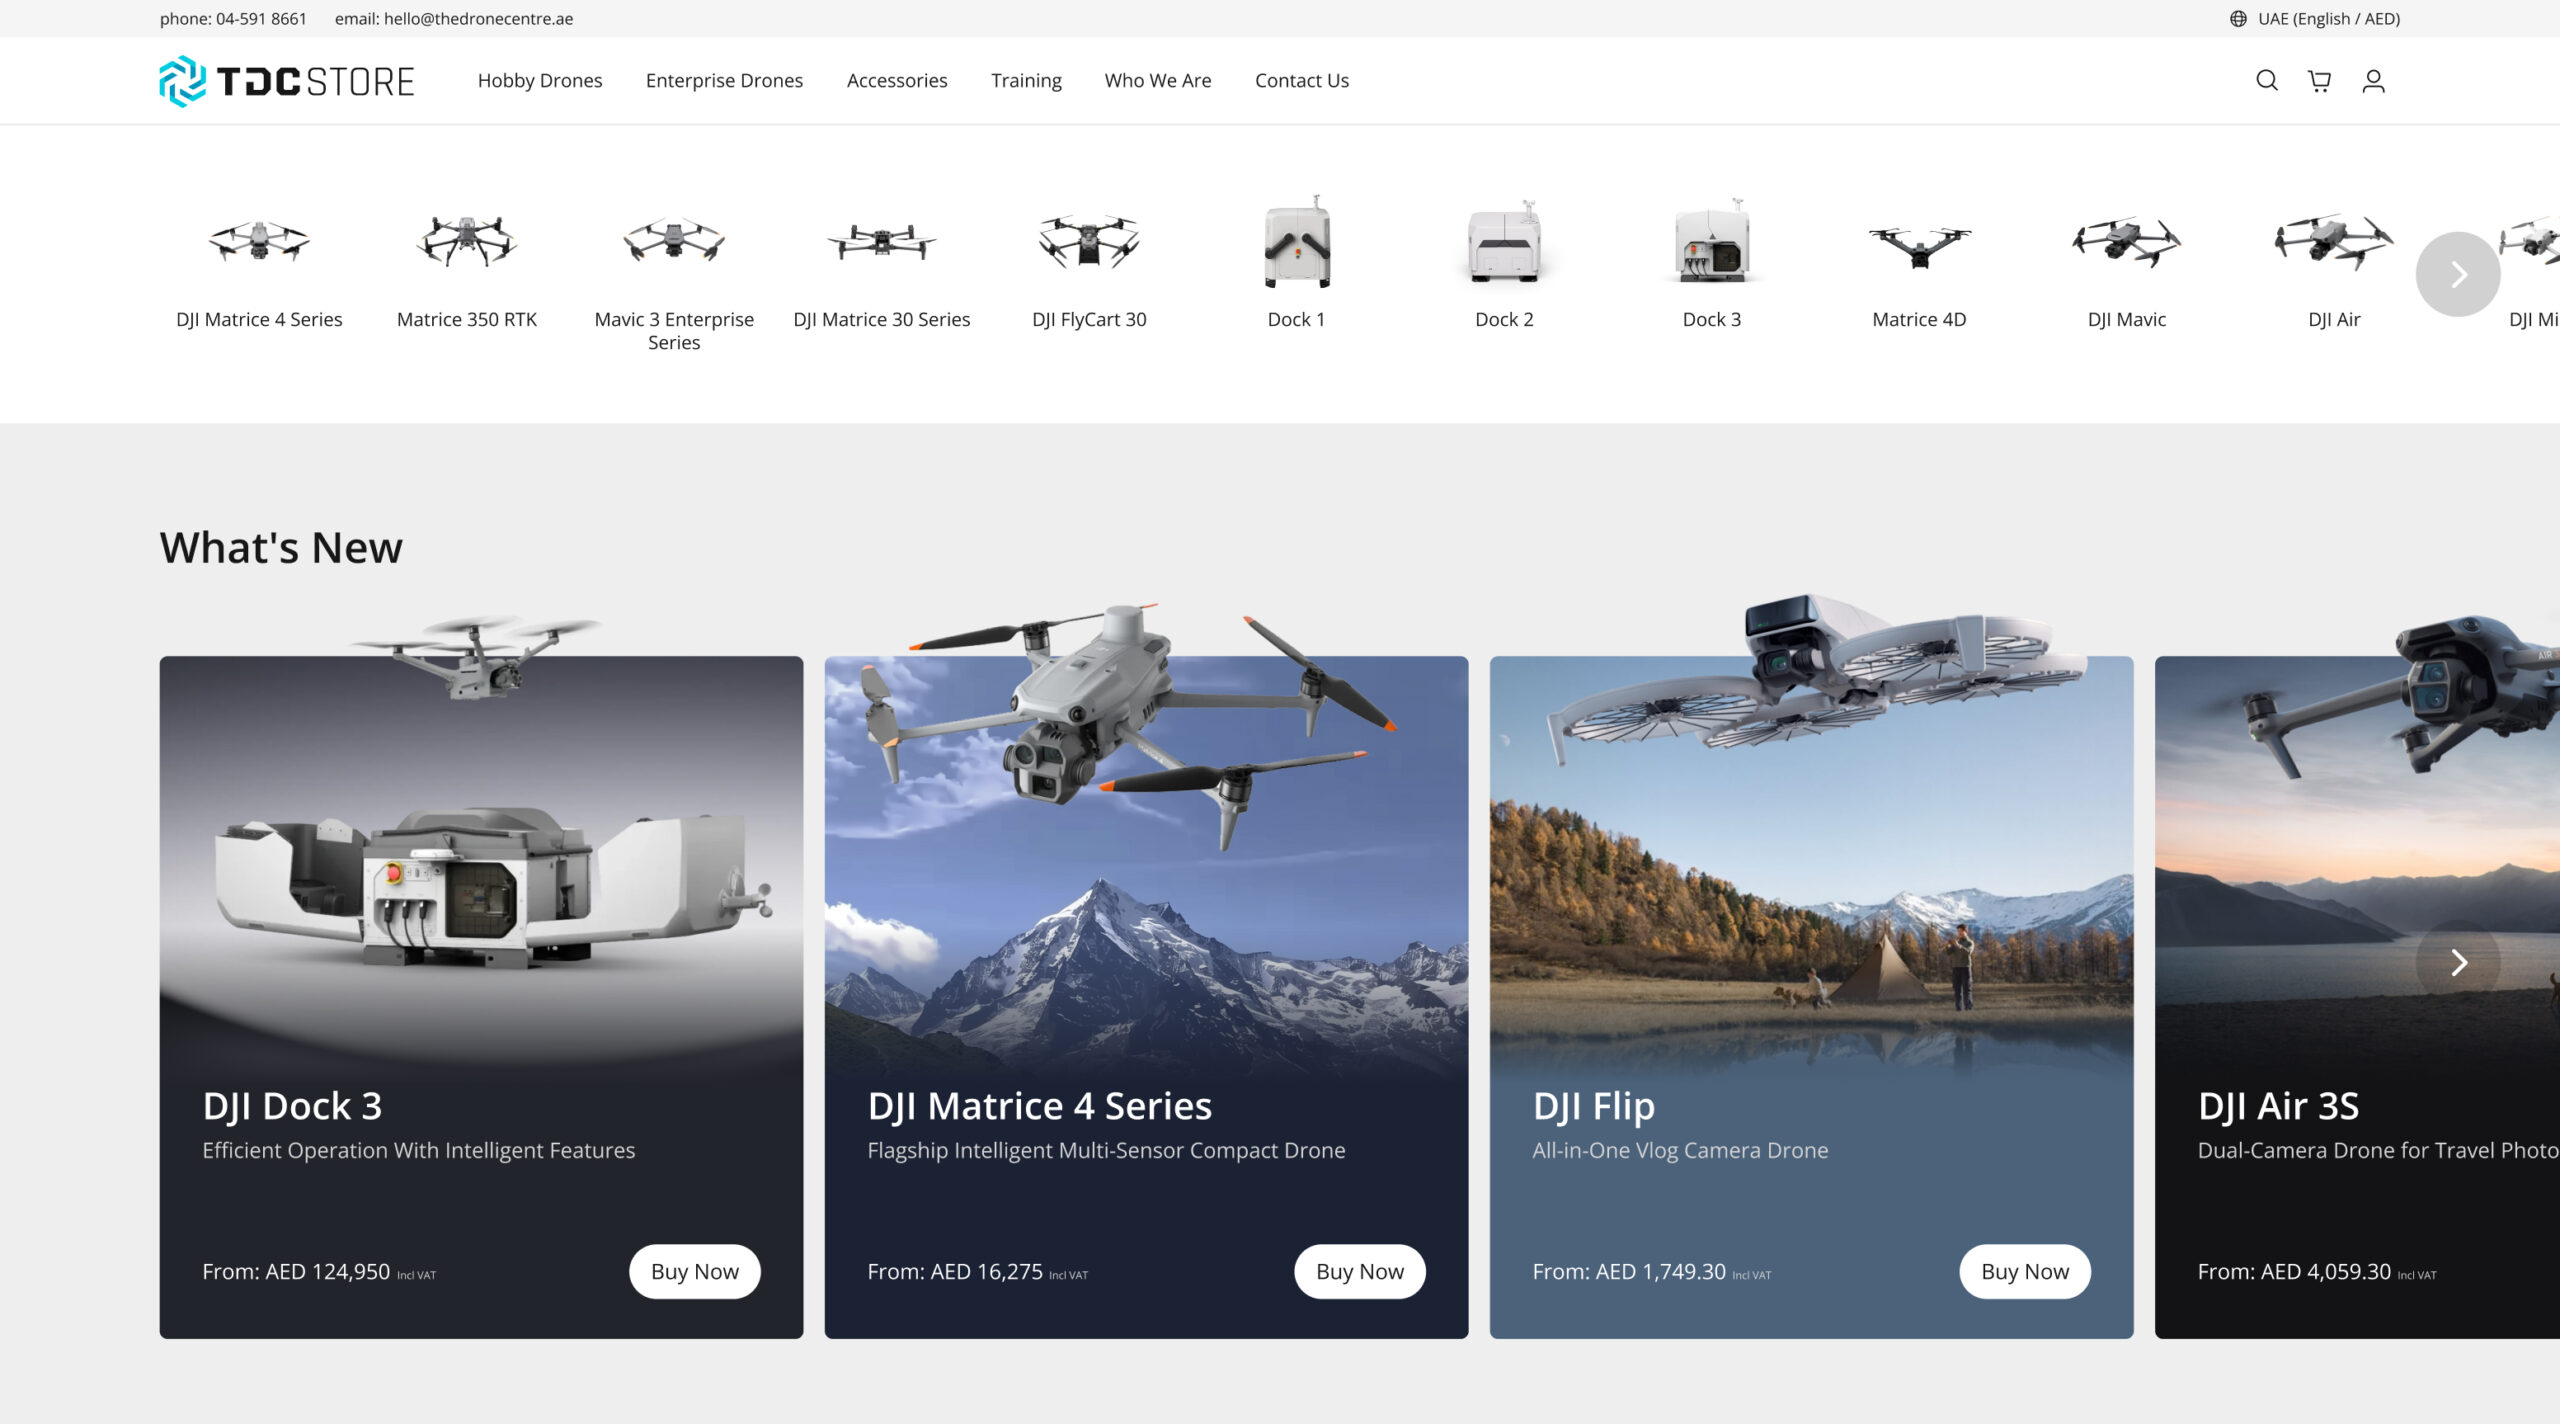Click the DJI Flip card title

(1593, 1106)
